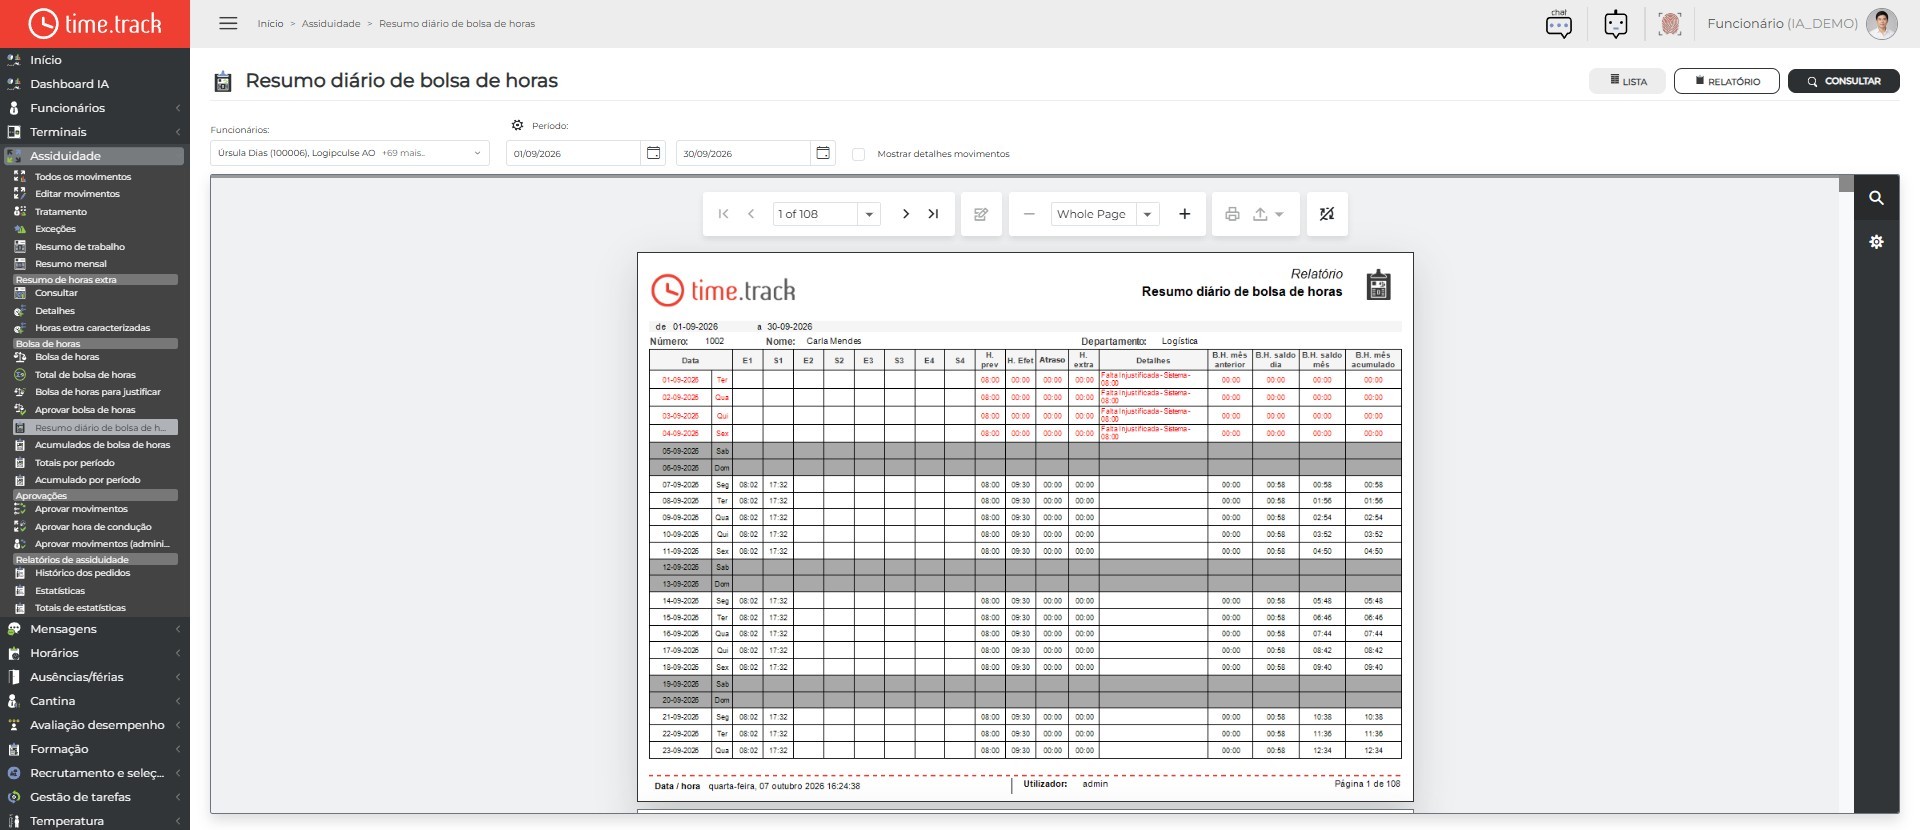1920x830 pixels.
Task: Open the user profile avatar
Action: point(1881,24)
